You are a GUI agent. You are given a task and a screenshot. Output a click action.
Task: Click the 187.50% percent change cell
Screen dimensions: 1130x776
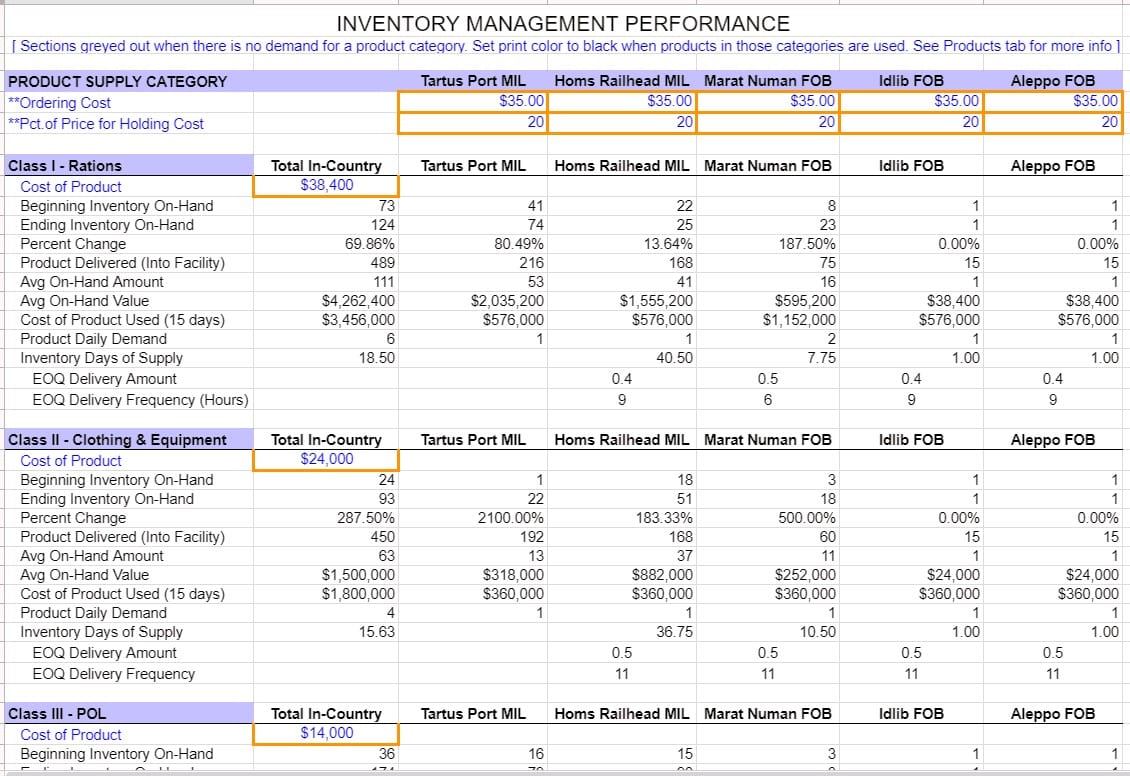click(x=807, y=244)
